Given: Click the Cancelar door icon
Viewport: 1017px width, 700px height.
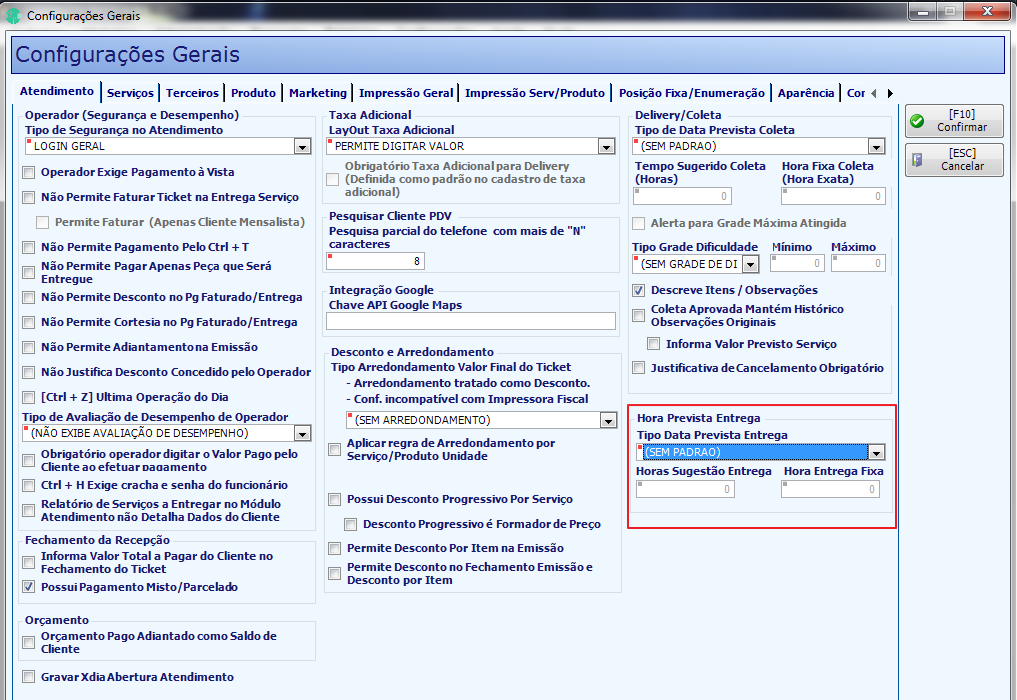Looking at the screenshot, I should 917,160.
